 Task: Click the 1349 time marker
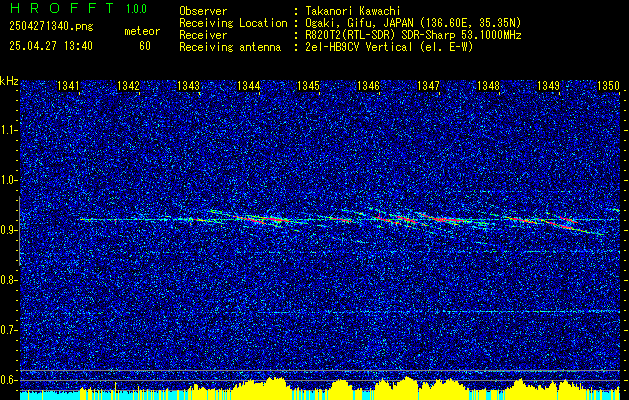(548, 86)
